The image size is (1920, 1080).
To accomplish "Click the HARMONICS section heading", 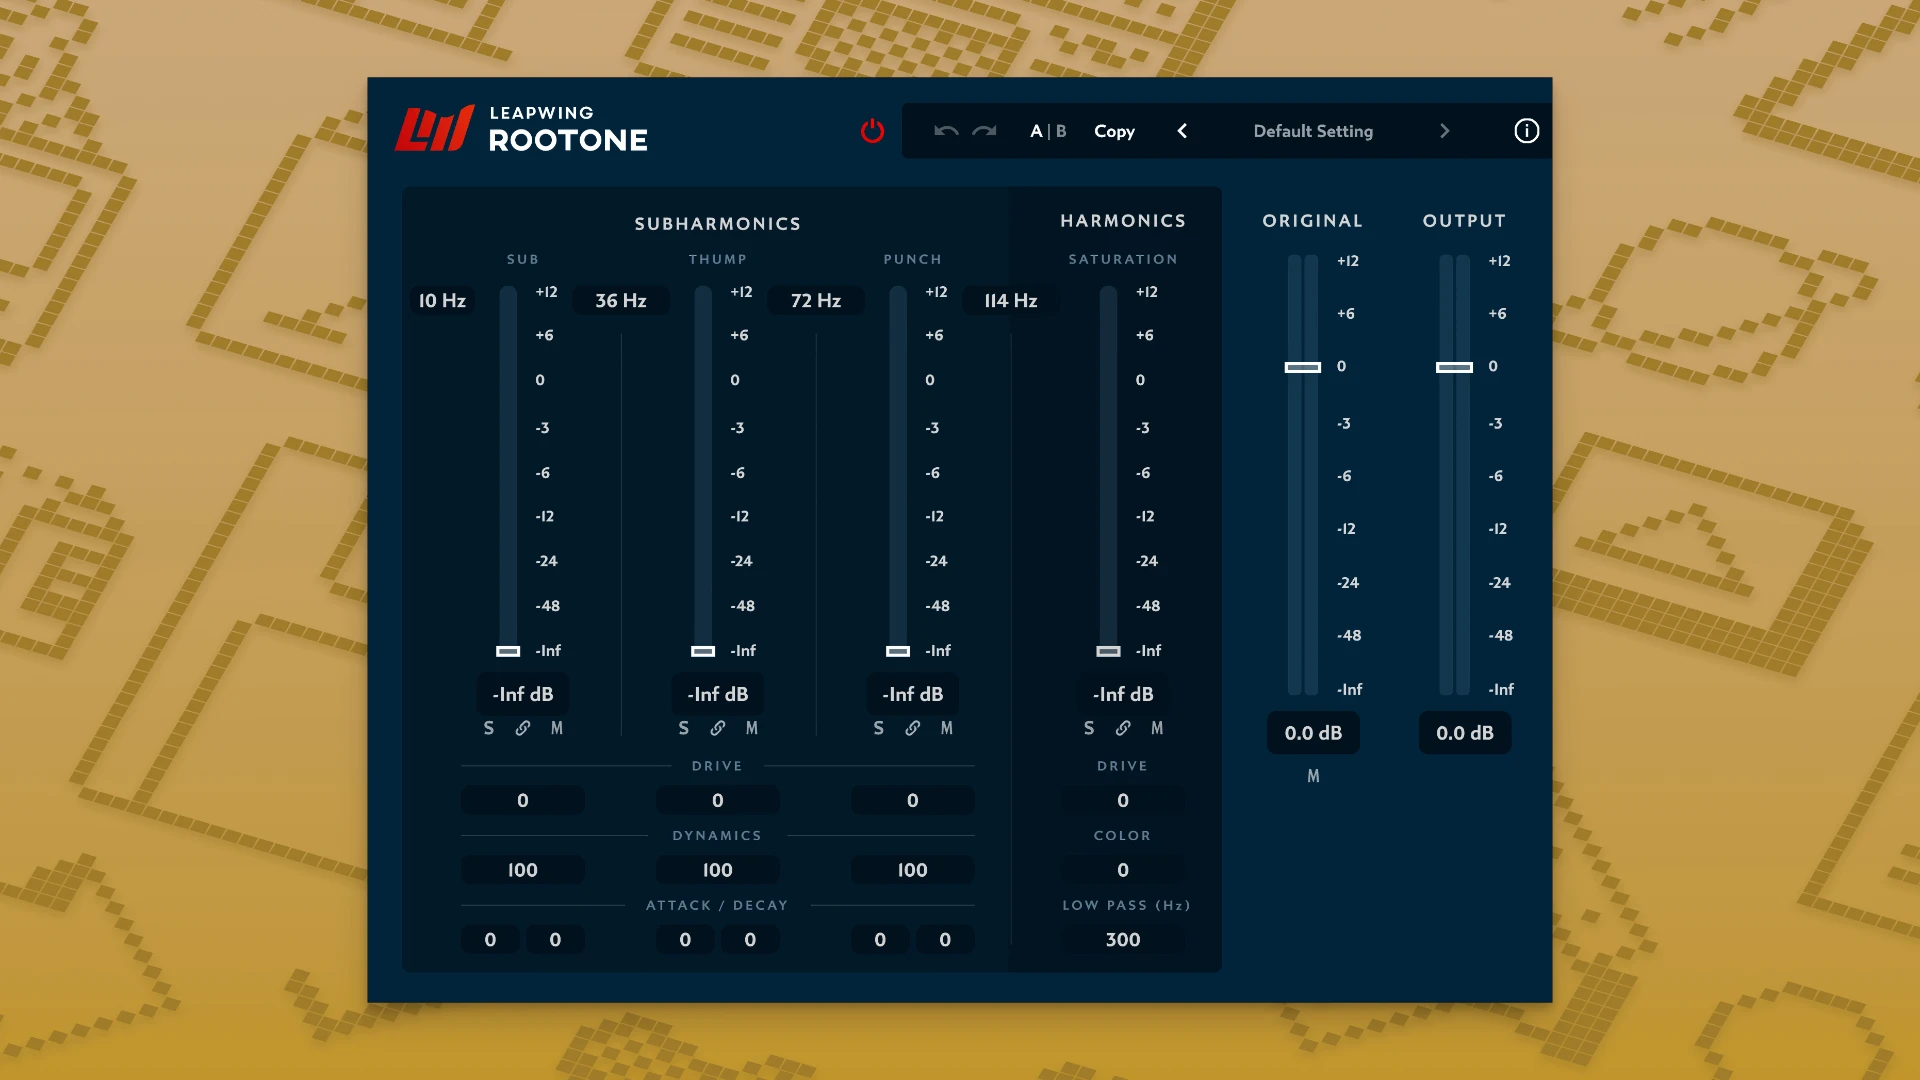I will tap(1123, 221).
